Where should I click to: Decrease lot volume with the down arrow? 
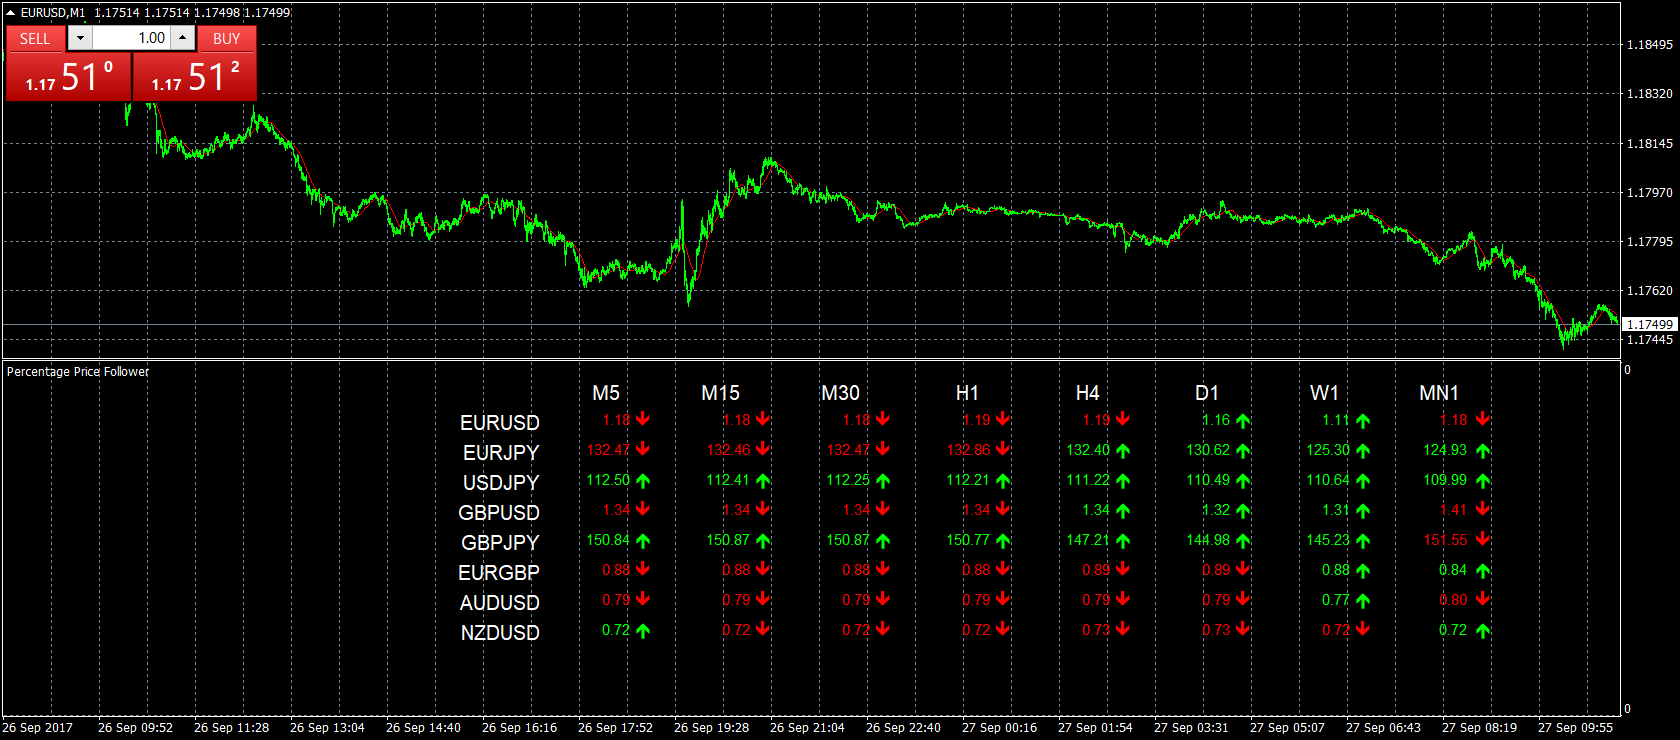pyautogui.click(x=80, y=38)
